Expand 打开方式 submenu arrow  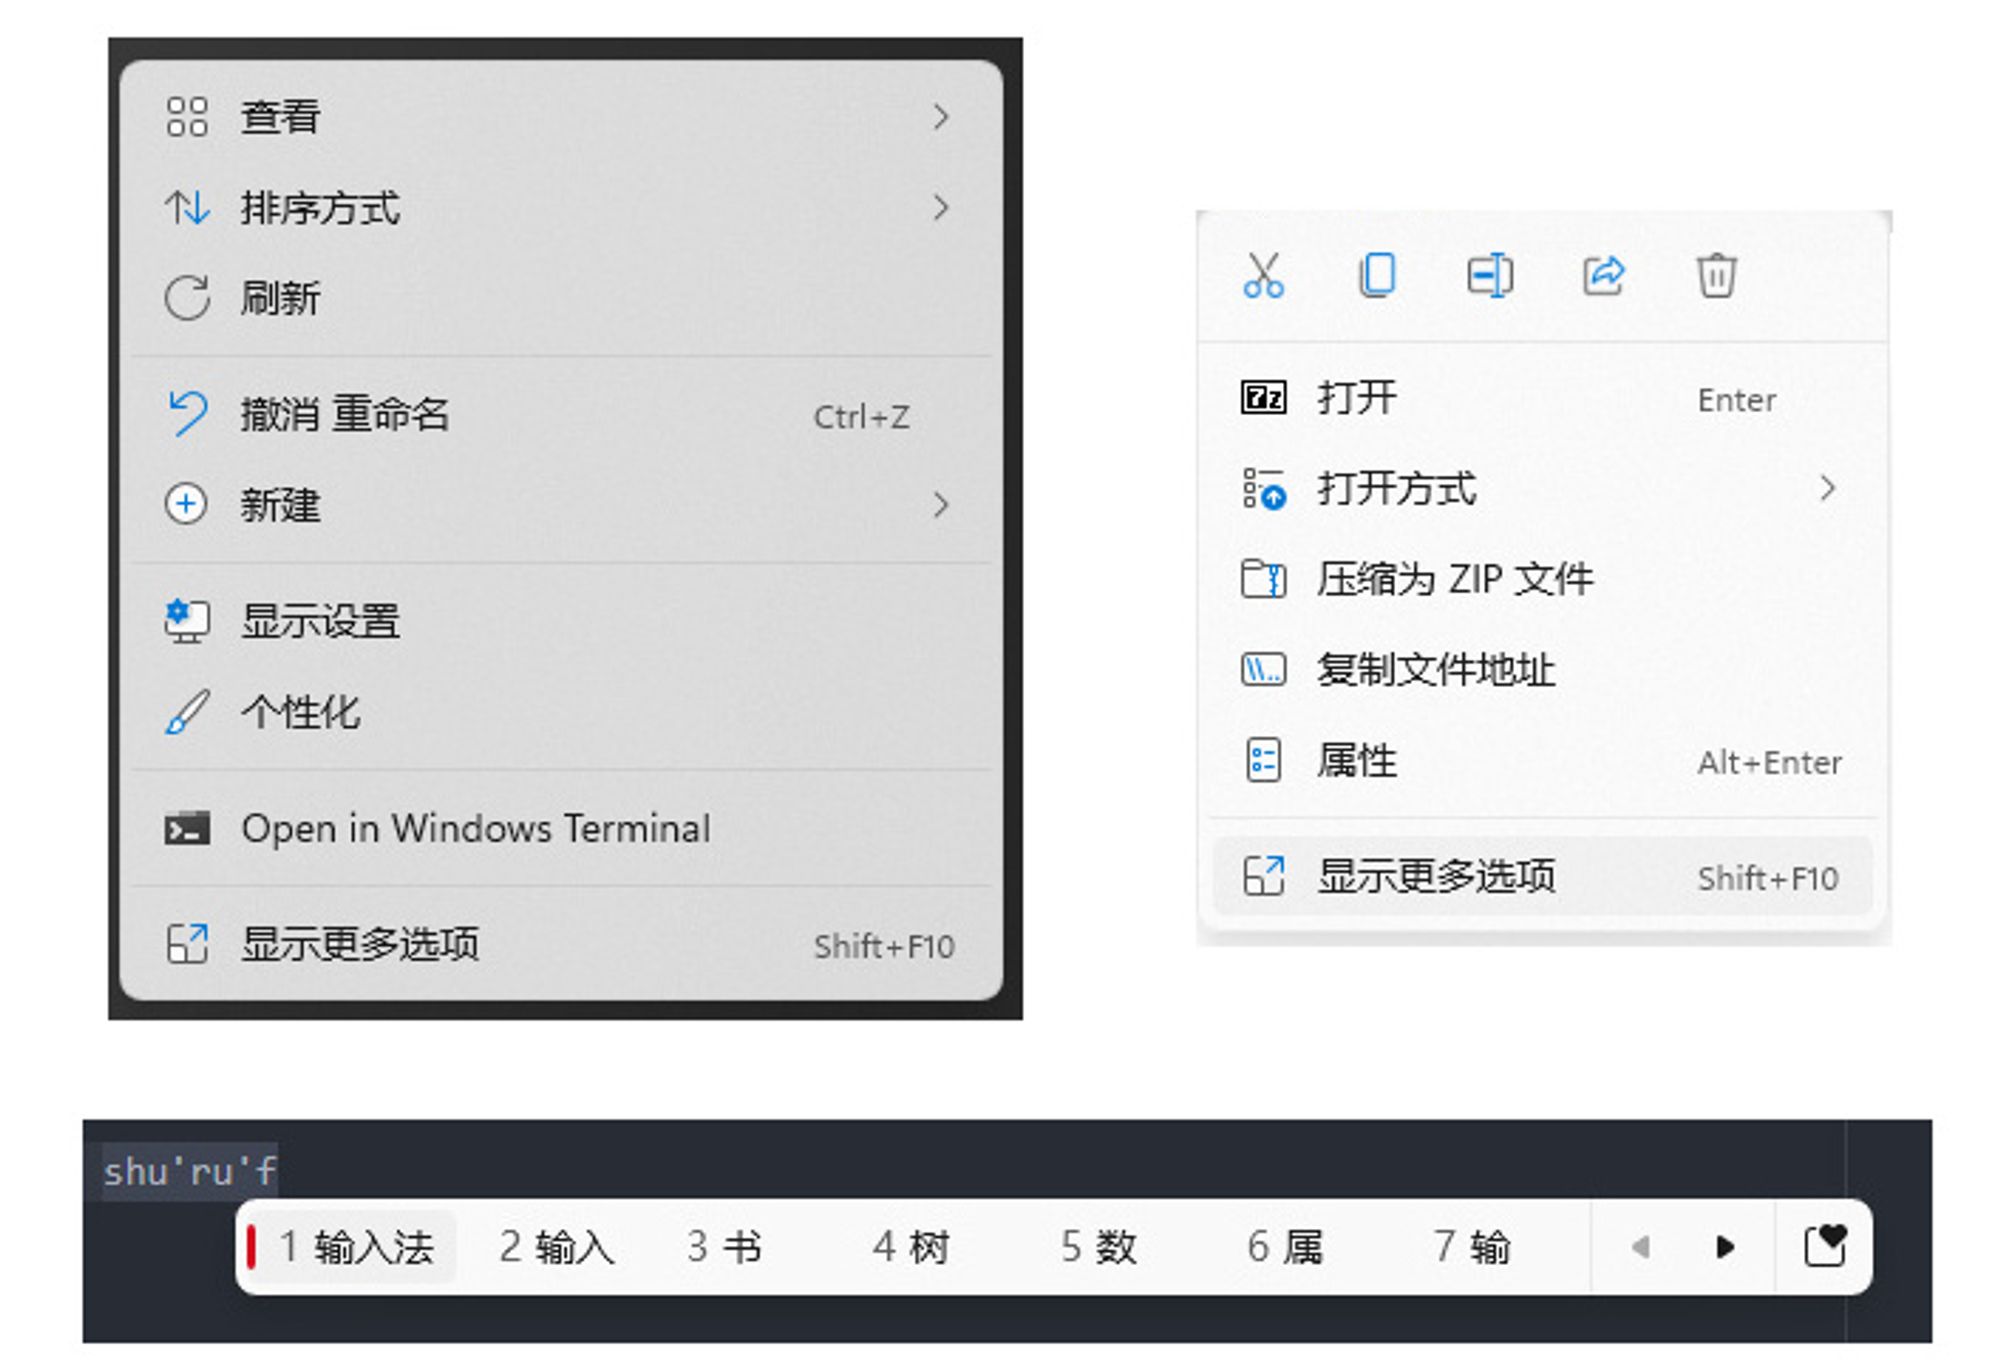pos(1827,489)
